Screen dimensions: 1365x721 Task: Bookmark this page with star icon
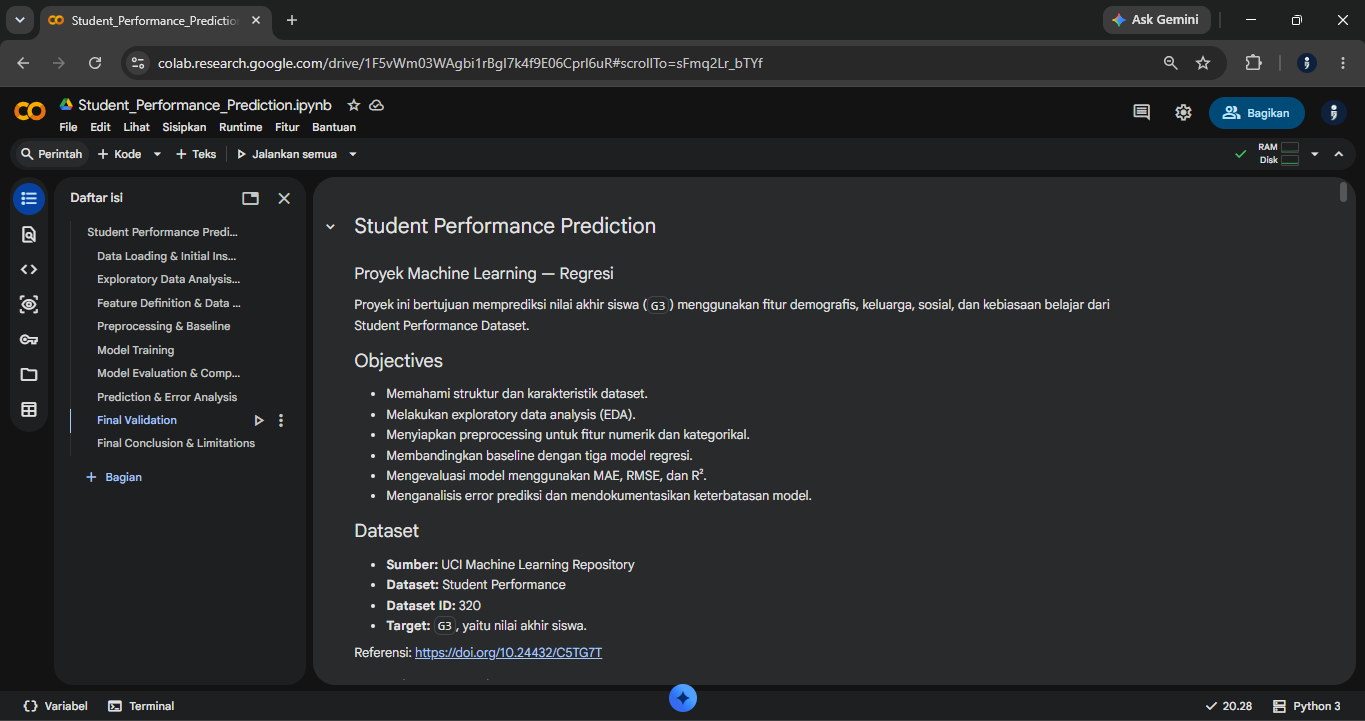[1203, 63]
